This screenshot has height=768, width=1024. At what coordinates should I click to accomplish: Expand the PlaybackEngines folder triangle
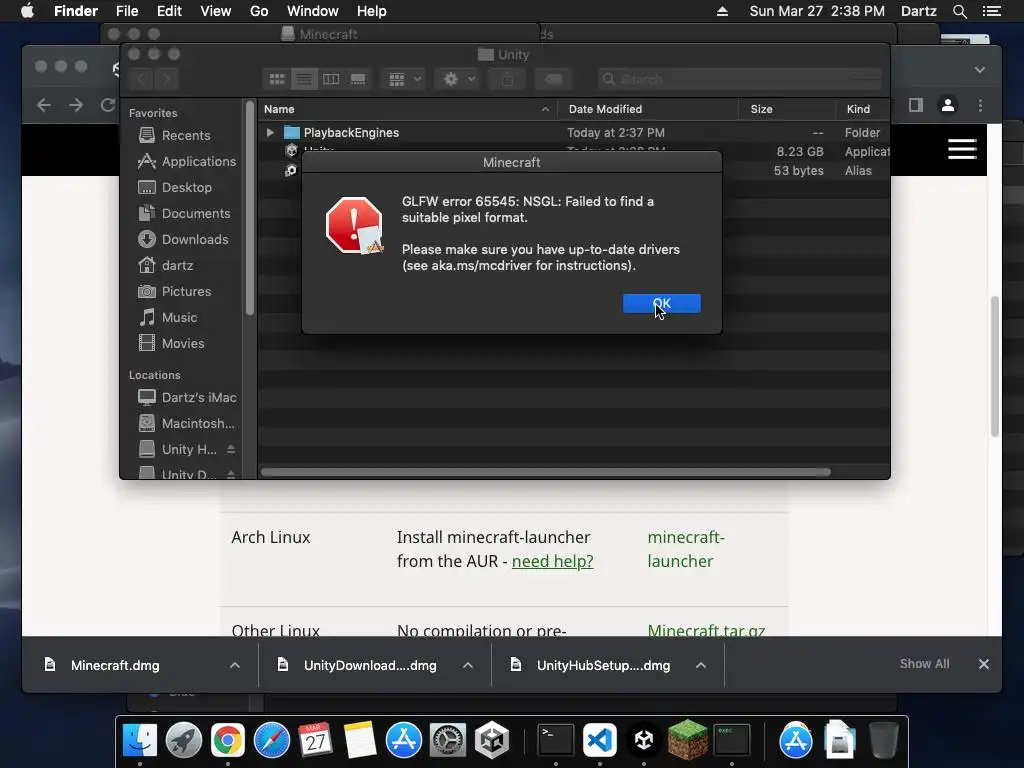tap(270, 133)
